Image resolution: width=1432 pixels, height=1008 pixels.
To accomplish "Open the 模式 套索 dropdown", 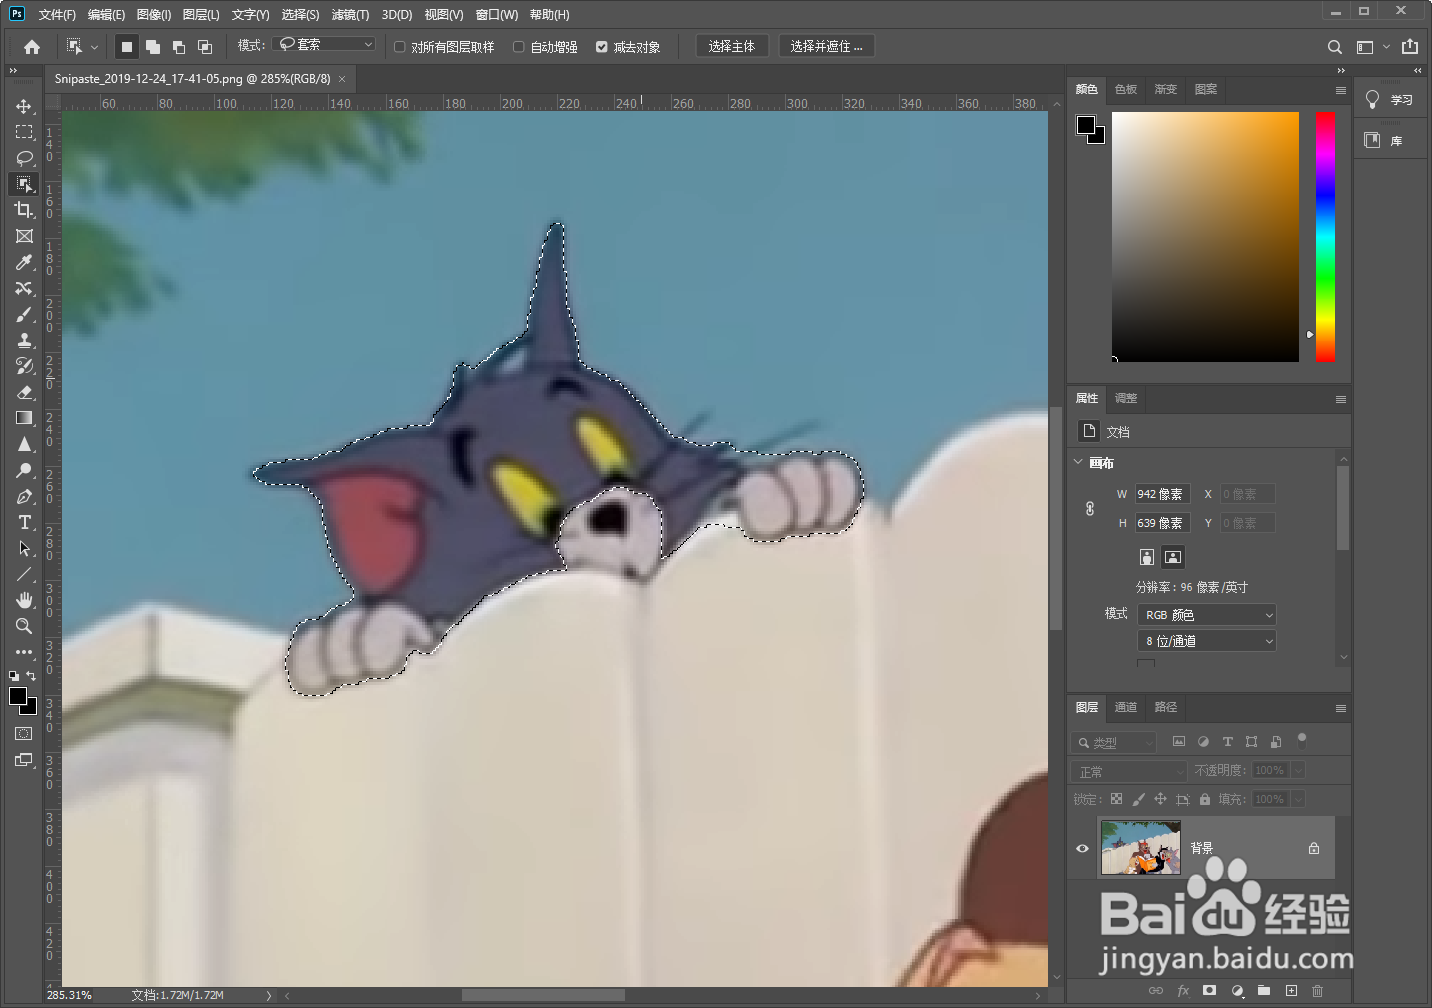I will pyautogui.click(x=325, y=44).
